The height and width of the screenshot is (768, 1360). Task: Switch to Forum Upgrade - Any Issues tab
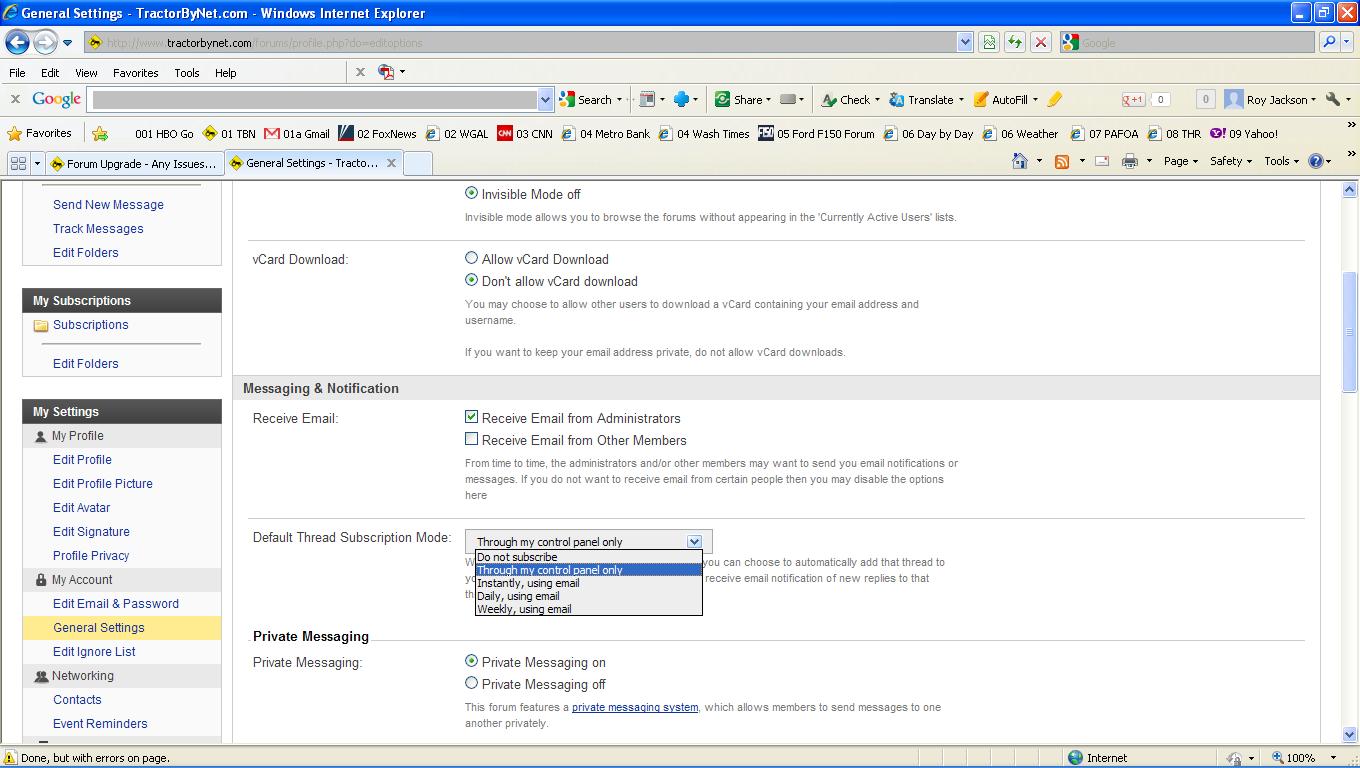[133, 164]
